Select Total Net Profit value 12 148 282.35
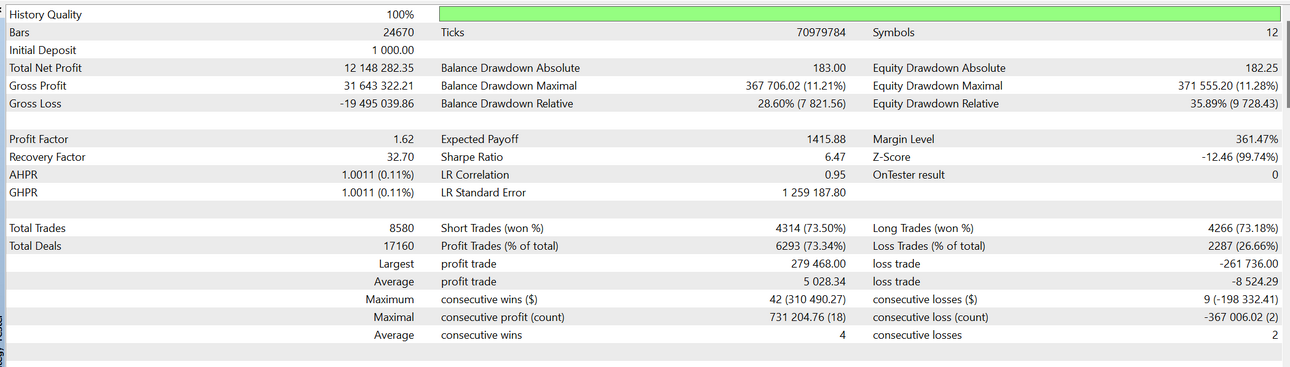 [x=379, y=68]
